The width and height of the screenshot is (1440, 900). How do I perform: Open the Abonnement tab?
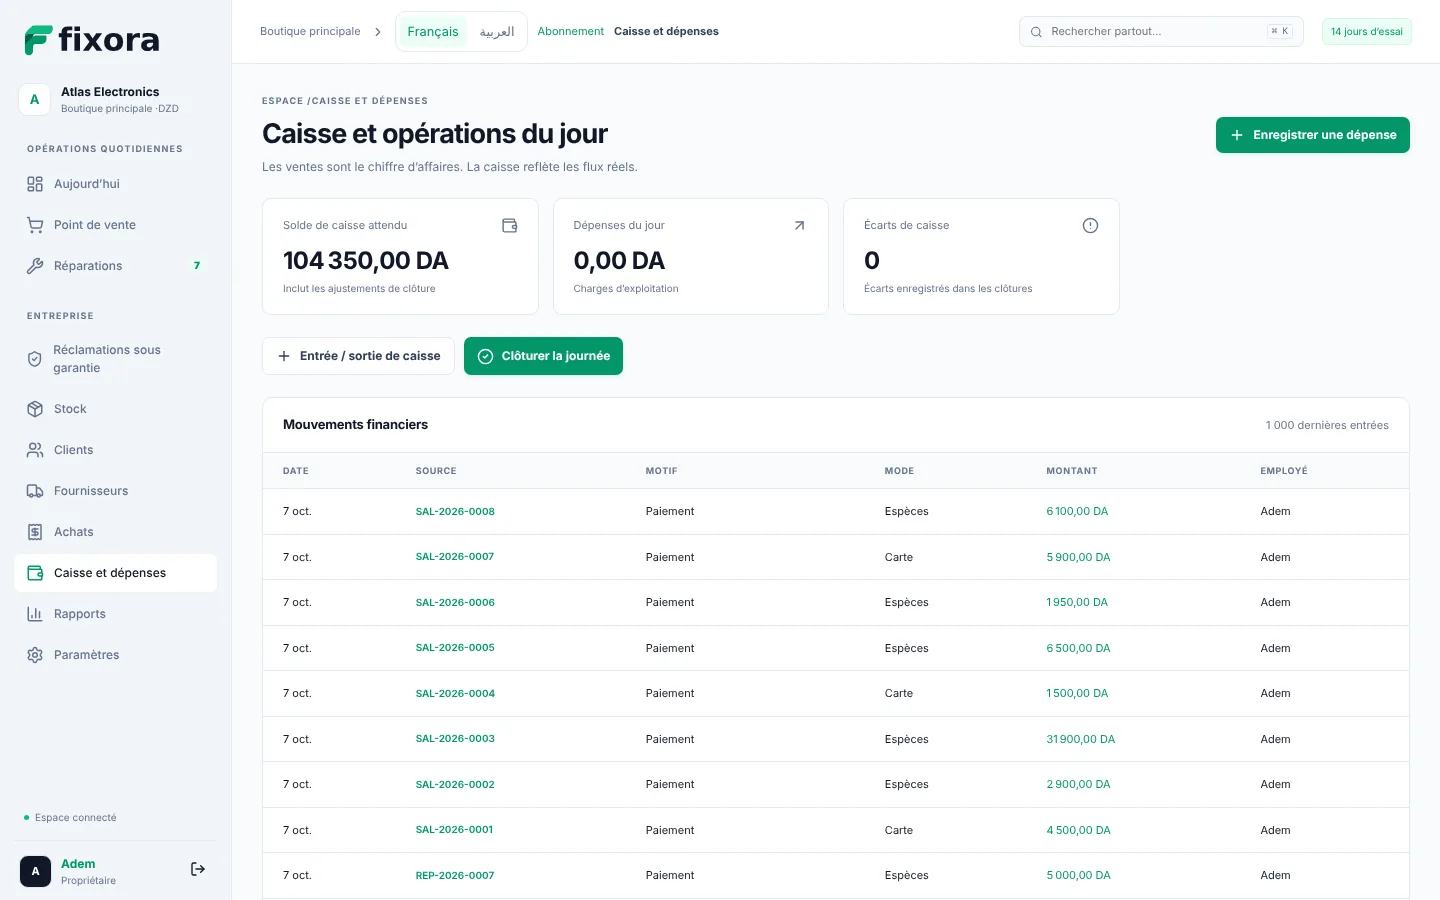click(x=570, y=32)
